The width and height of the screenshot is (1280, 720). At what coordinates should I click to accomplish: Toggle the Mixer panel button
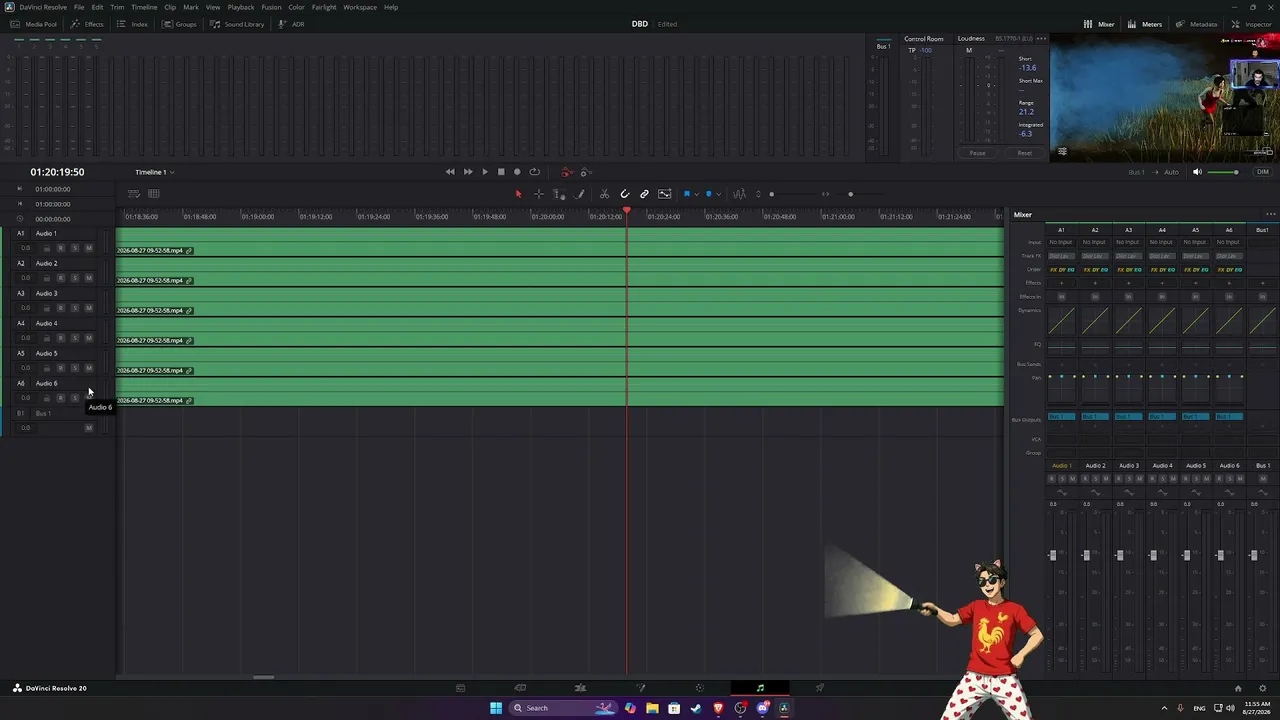coord(1099,24)
